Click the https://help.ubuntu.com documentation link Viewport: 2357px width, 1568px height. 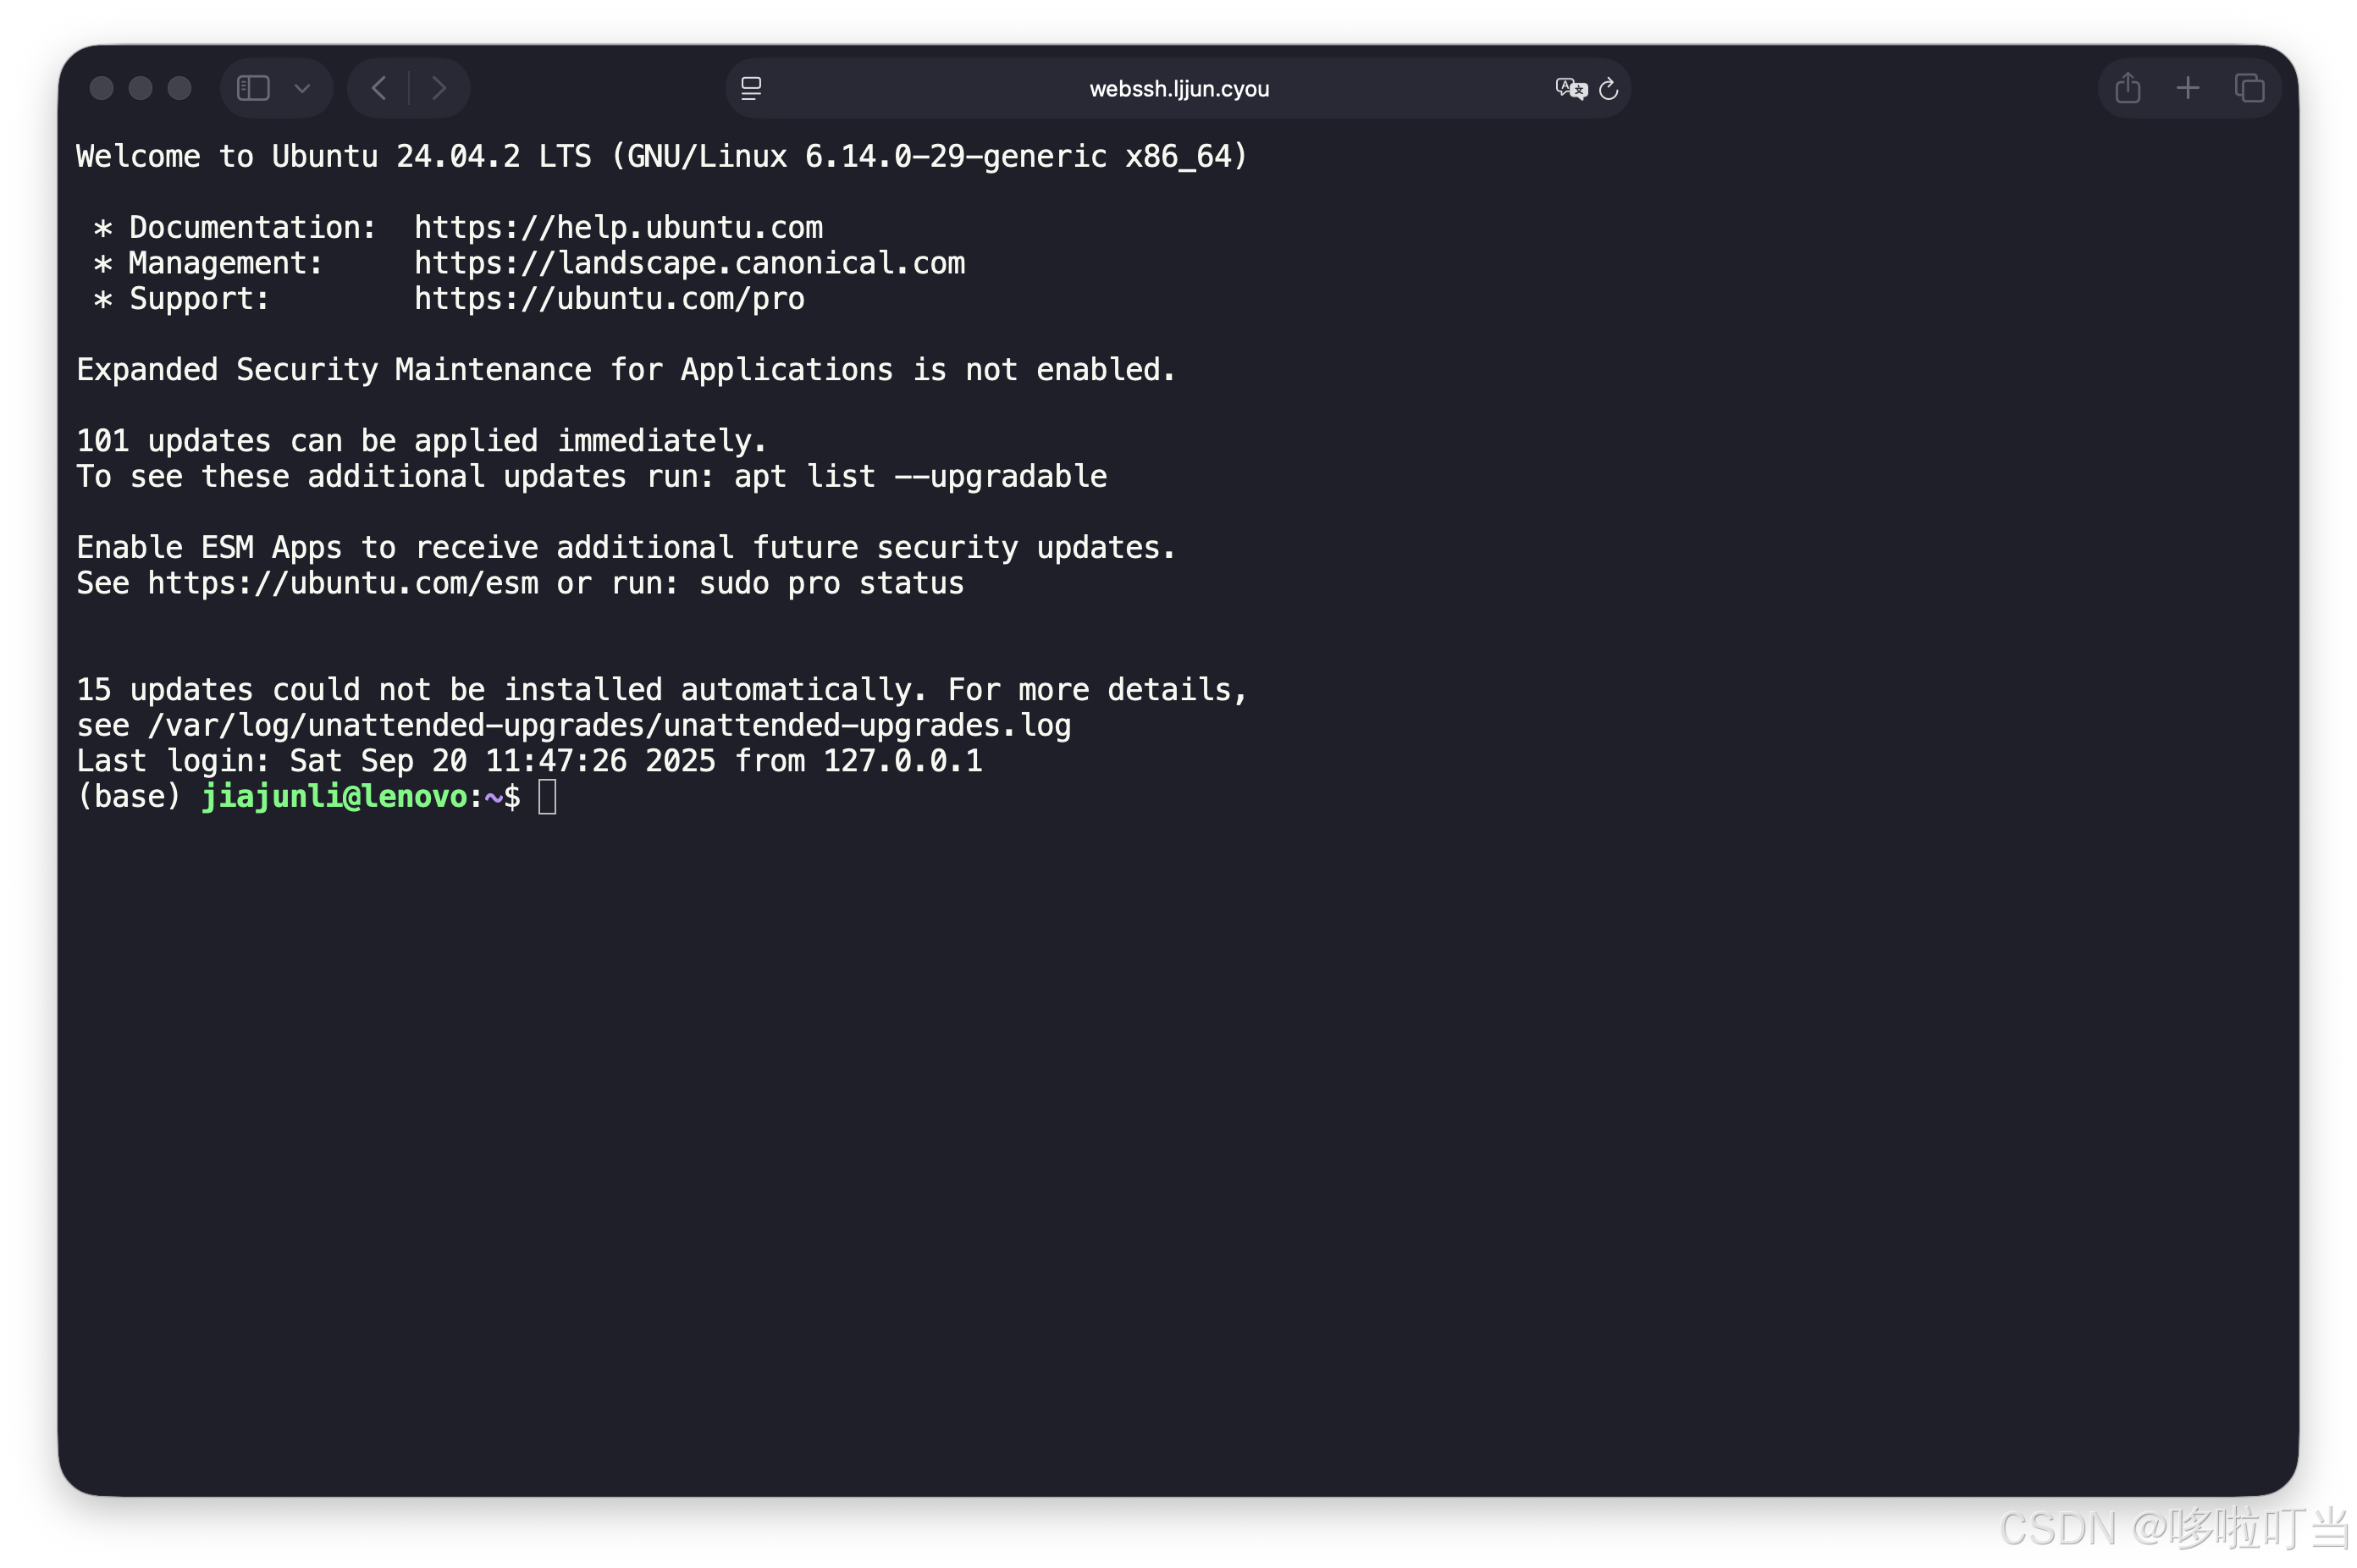point(618,227)
